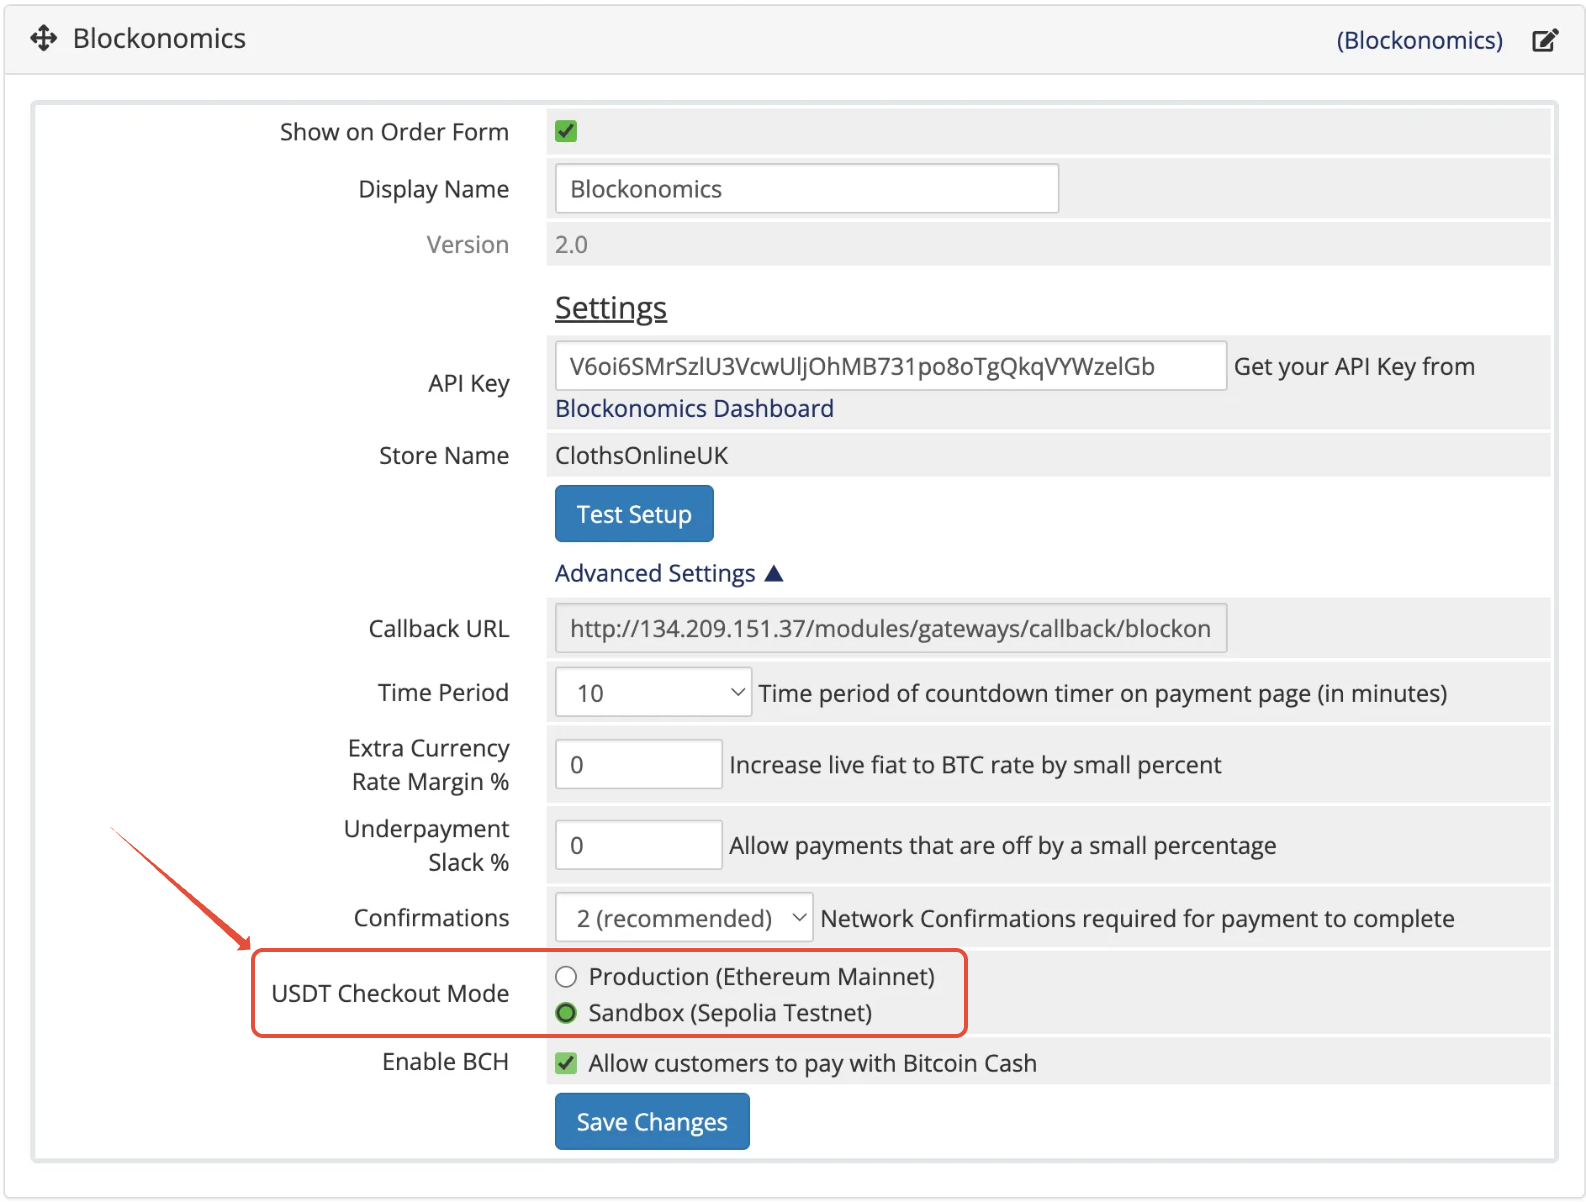Click the Settings heading
Viewport: 1586px width, 1202px height.
click(611, 308)
